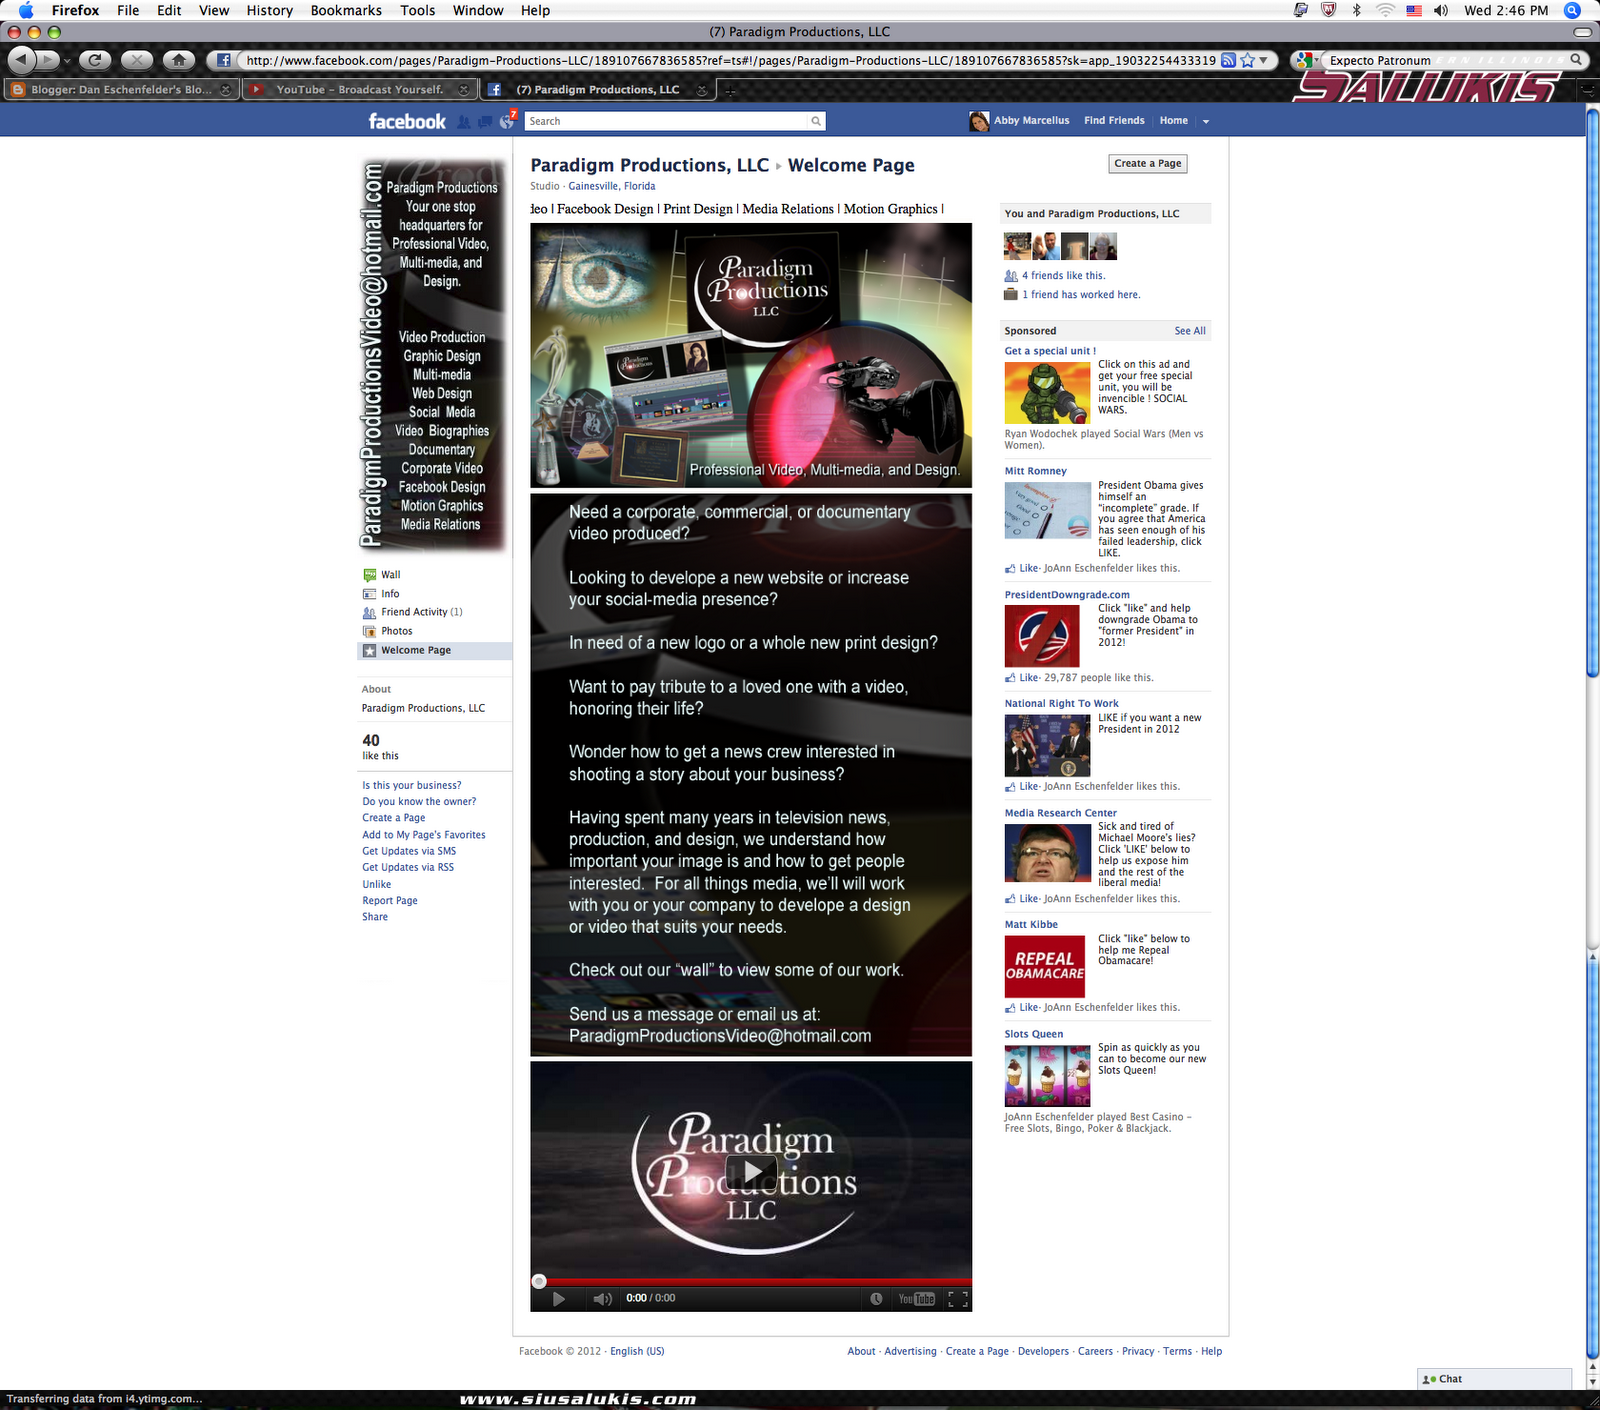The width and height of the screenshot is (1600, 1410).
Task: Click the Share link in sidebar
Action: tap(375, 917)
